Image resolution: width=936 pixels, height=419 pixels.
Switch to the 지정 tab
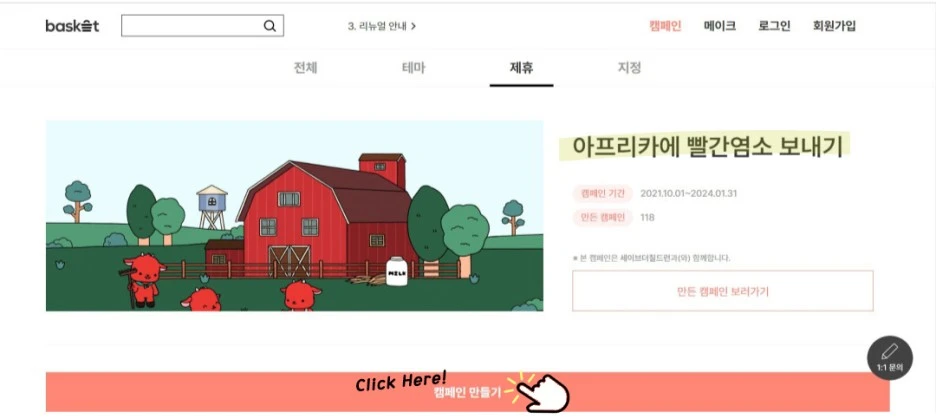click(629, 67)
